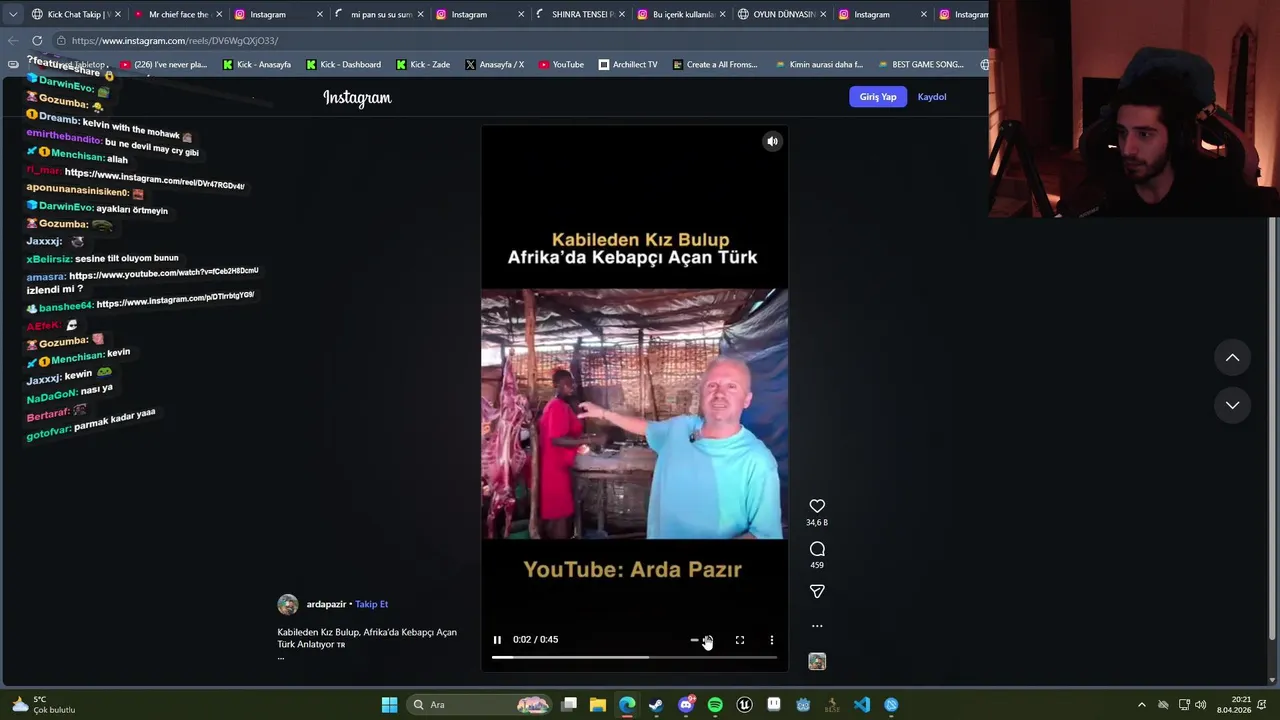Viewport: 1280px width, 720px height.
Task: Open the audio thumbnail below the reel actions
Action: click(x=817, y=661)
